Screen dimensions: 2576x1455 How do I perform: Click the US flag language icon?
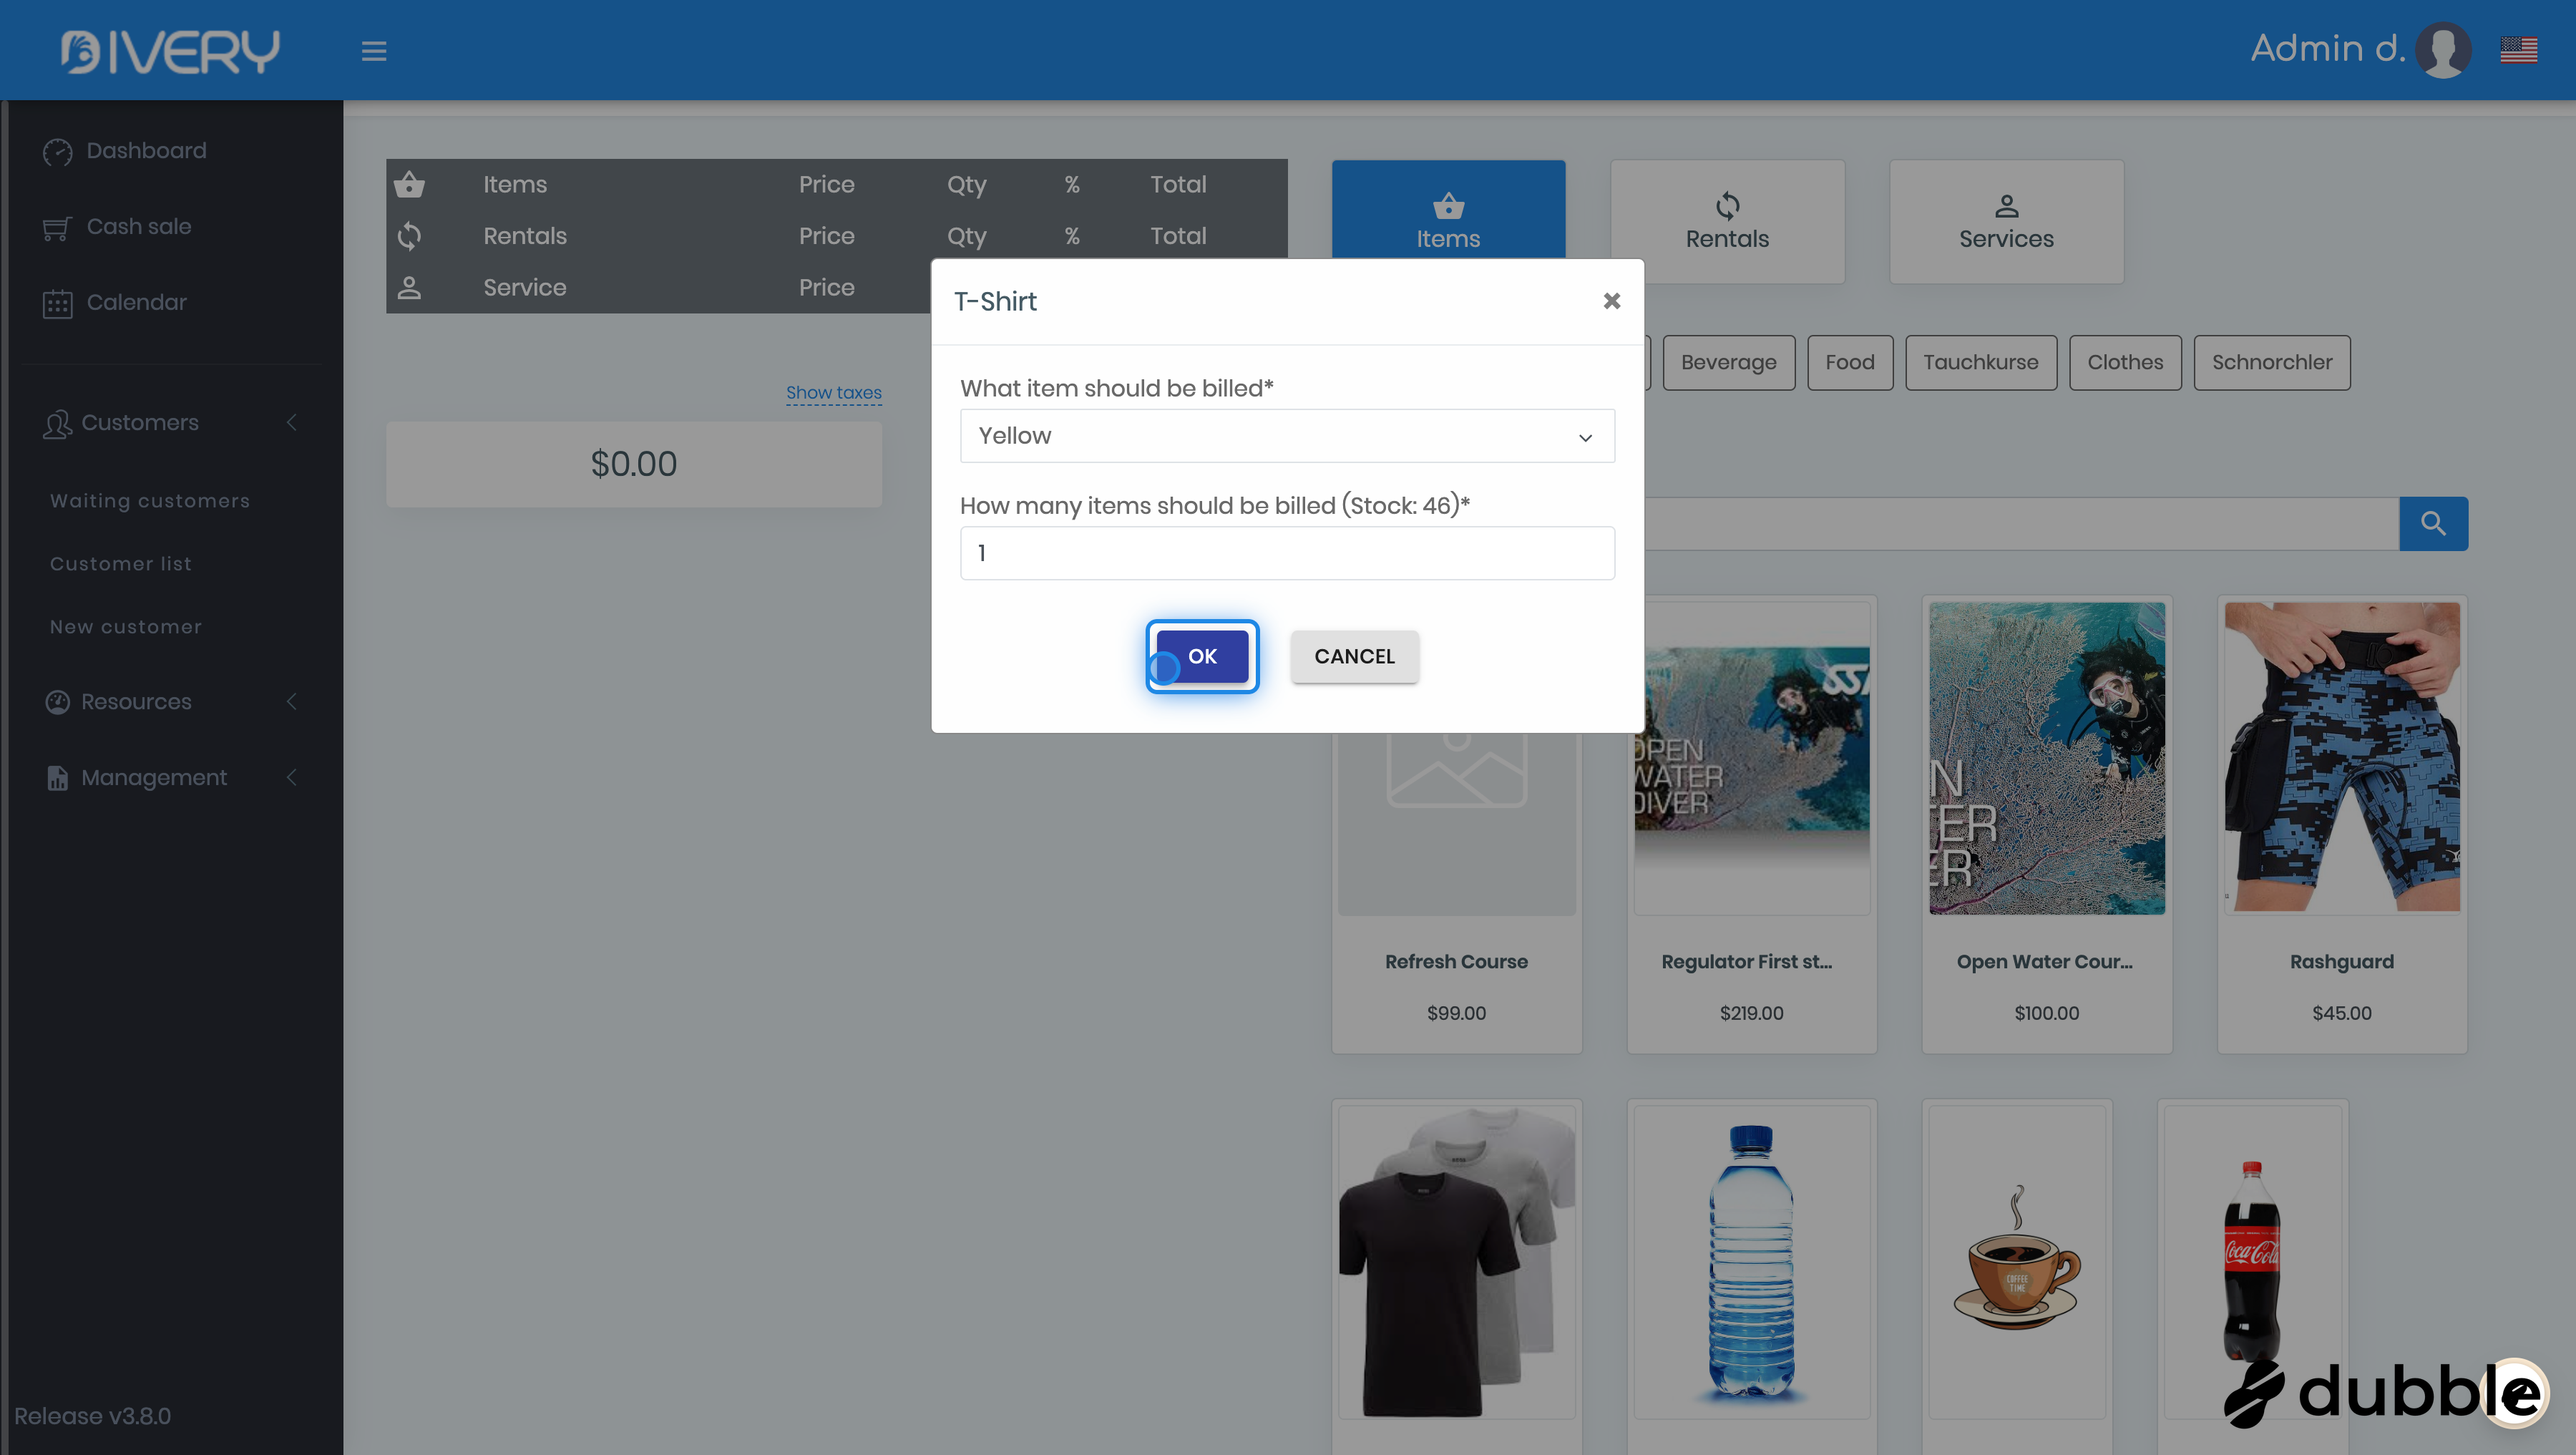point(2518,49)
